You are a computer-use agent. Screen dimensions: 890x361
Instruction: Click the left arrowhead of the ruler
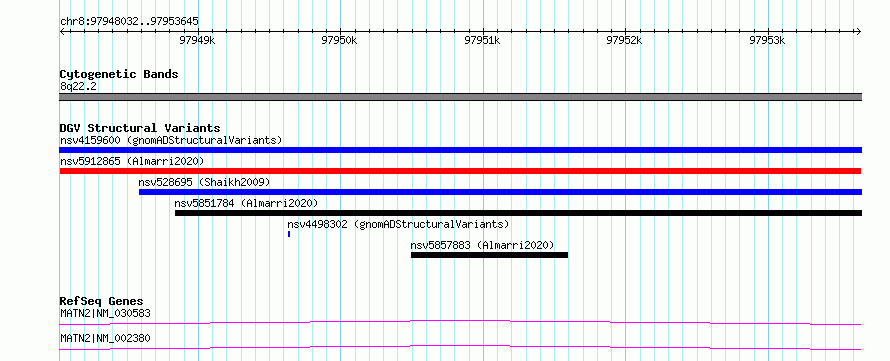coord(62,32)
